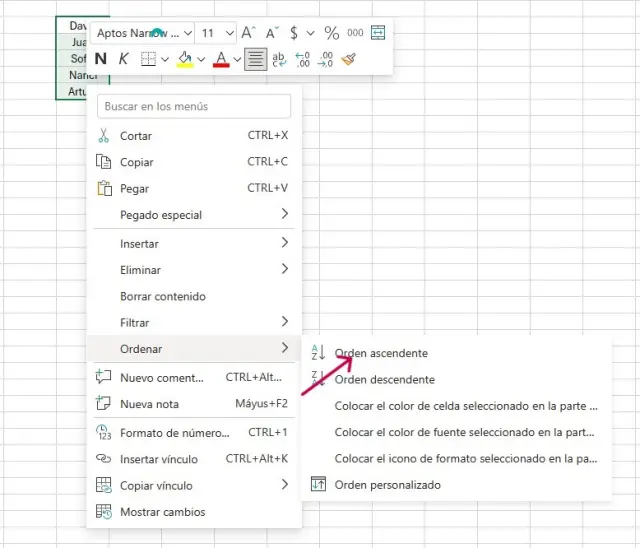Image resolution: width=640 pixels, height=548 pixels.
Task: Click the thousands separator 000 icon
Action: tap(355, 33)
